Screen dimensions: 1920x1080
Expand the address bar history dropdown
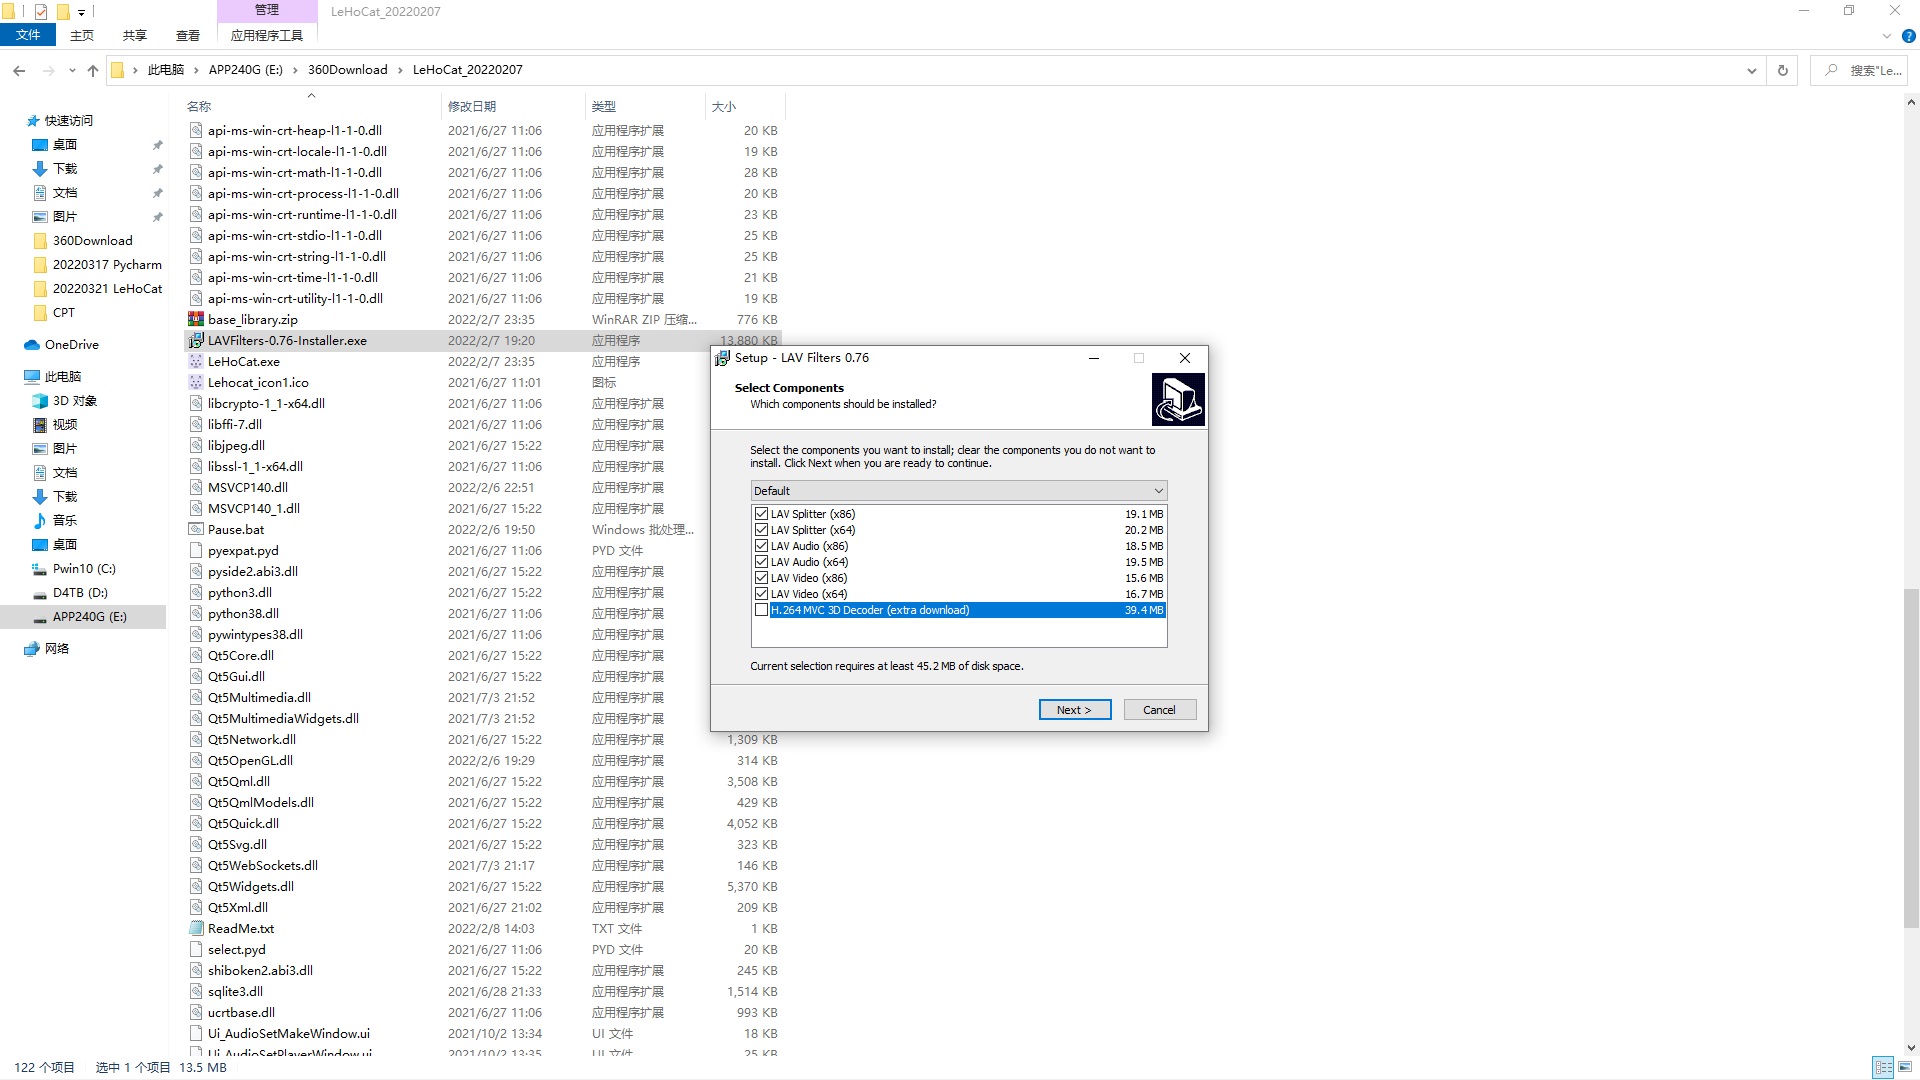(x=1751, y=70)
